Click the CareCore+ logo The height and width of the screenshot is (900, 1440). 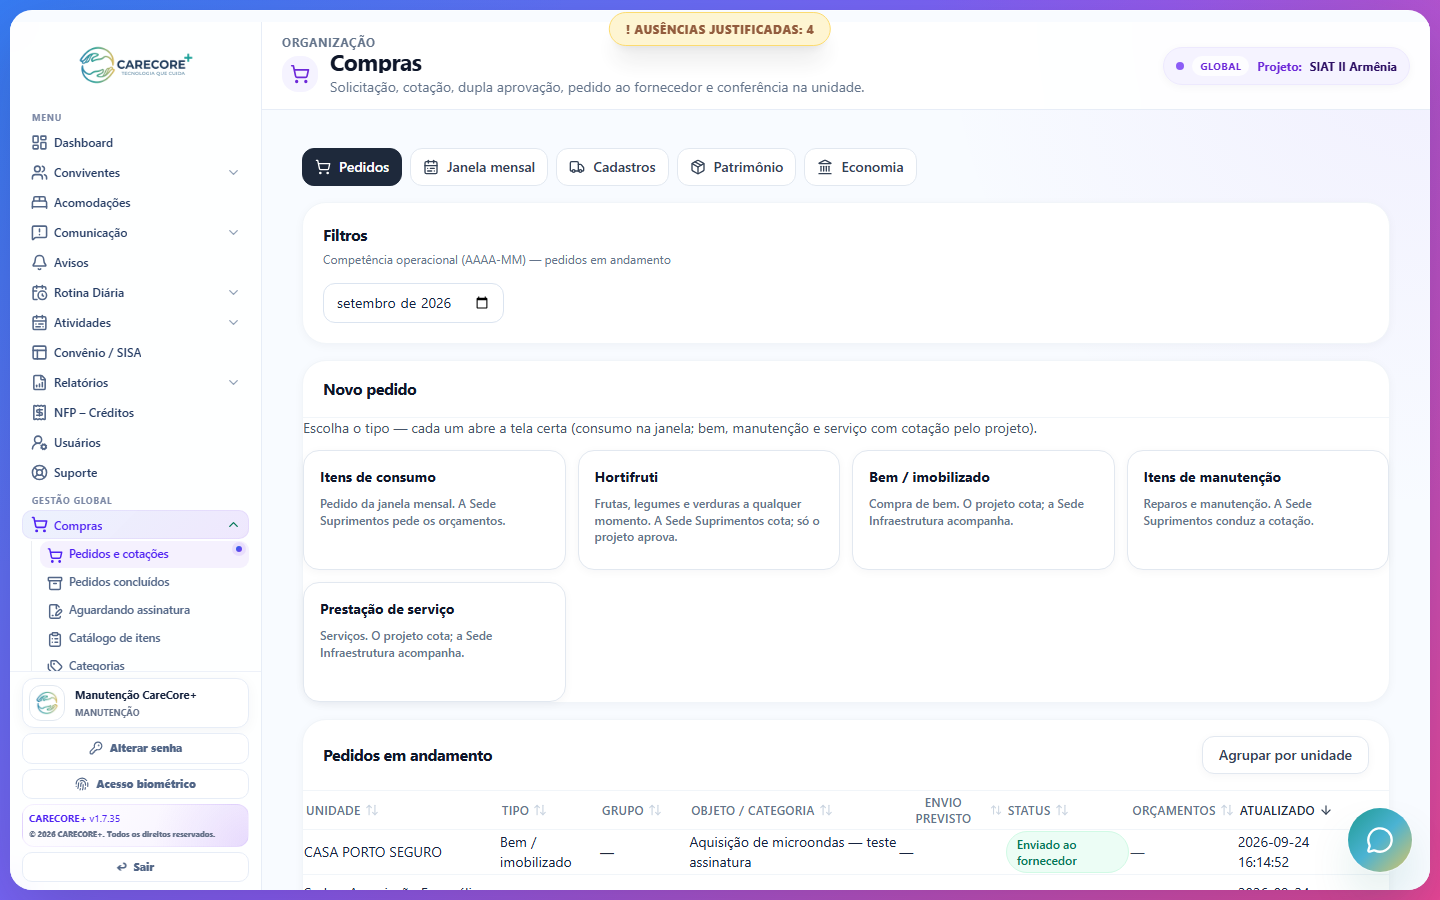click(136, 65)
